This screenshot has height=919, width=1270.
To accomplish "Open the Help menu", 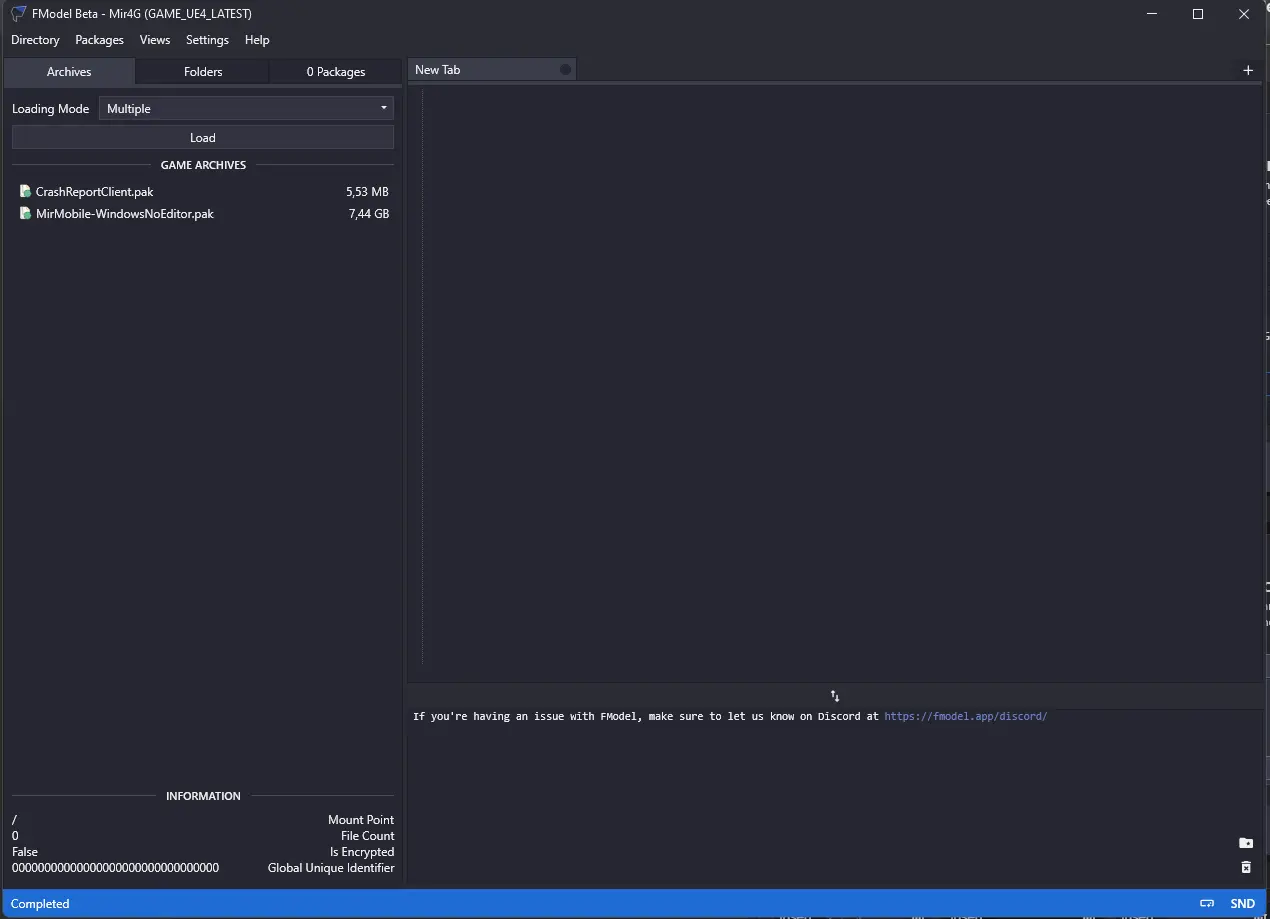I will pos(257,40).
